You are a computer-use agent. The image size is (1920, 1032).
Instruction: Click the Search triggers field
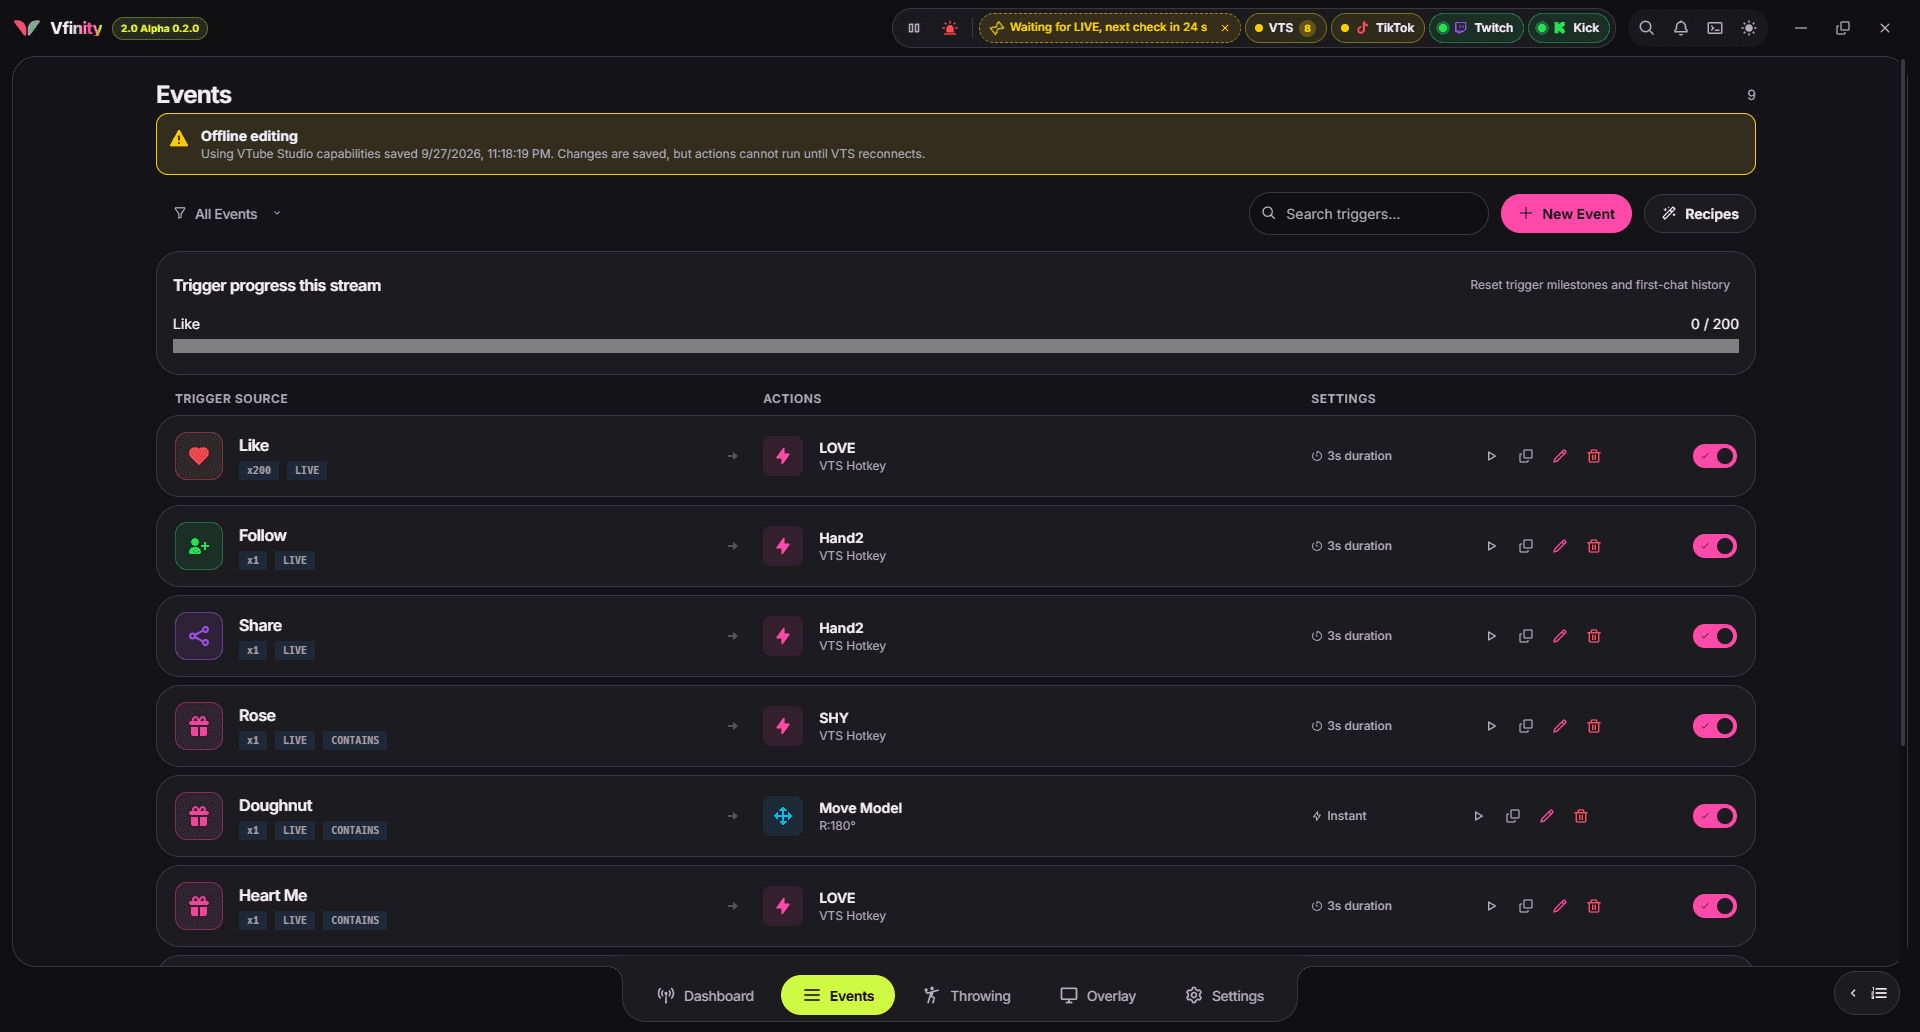tap(1368, 214)
